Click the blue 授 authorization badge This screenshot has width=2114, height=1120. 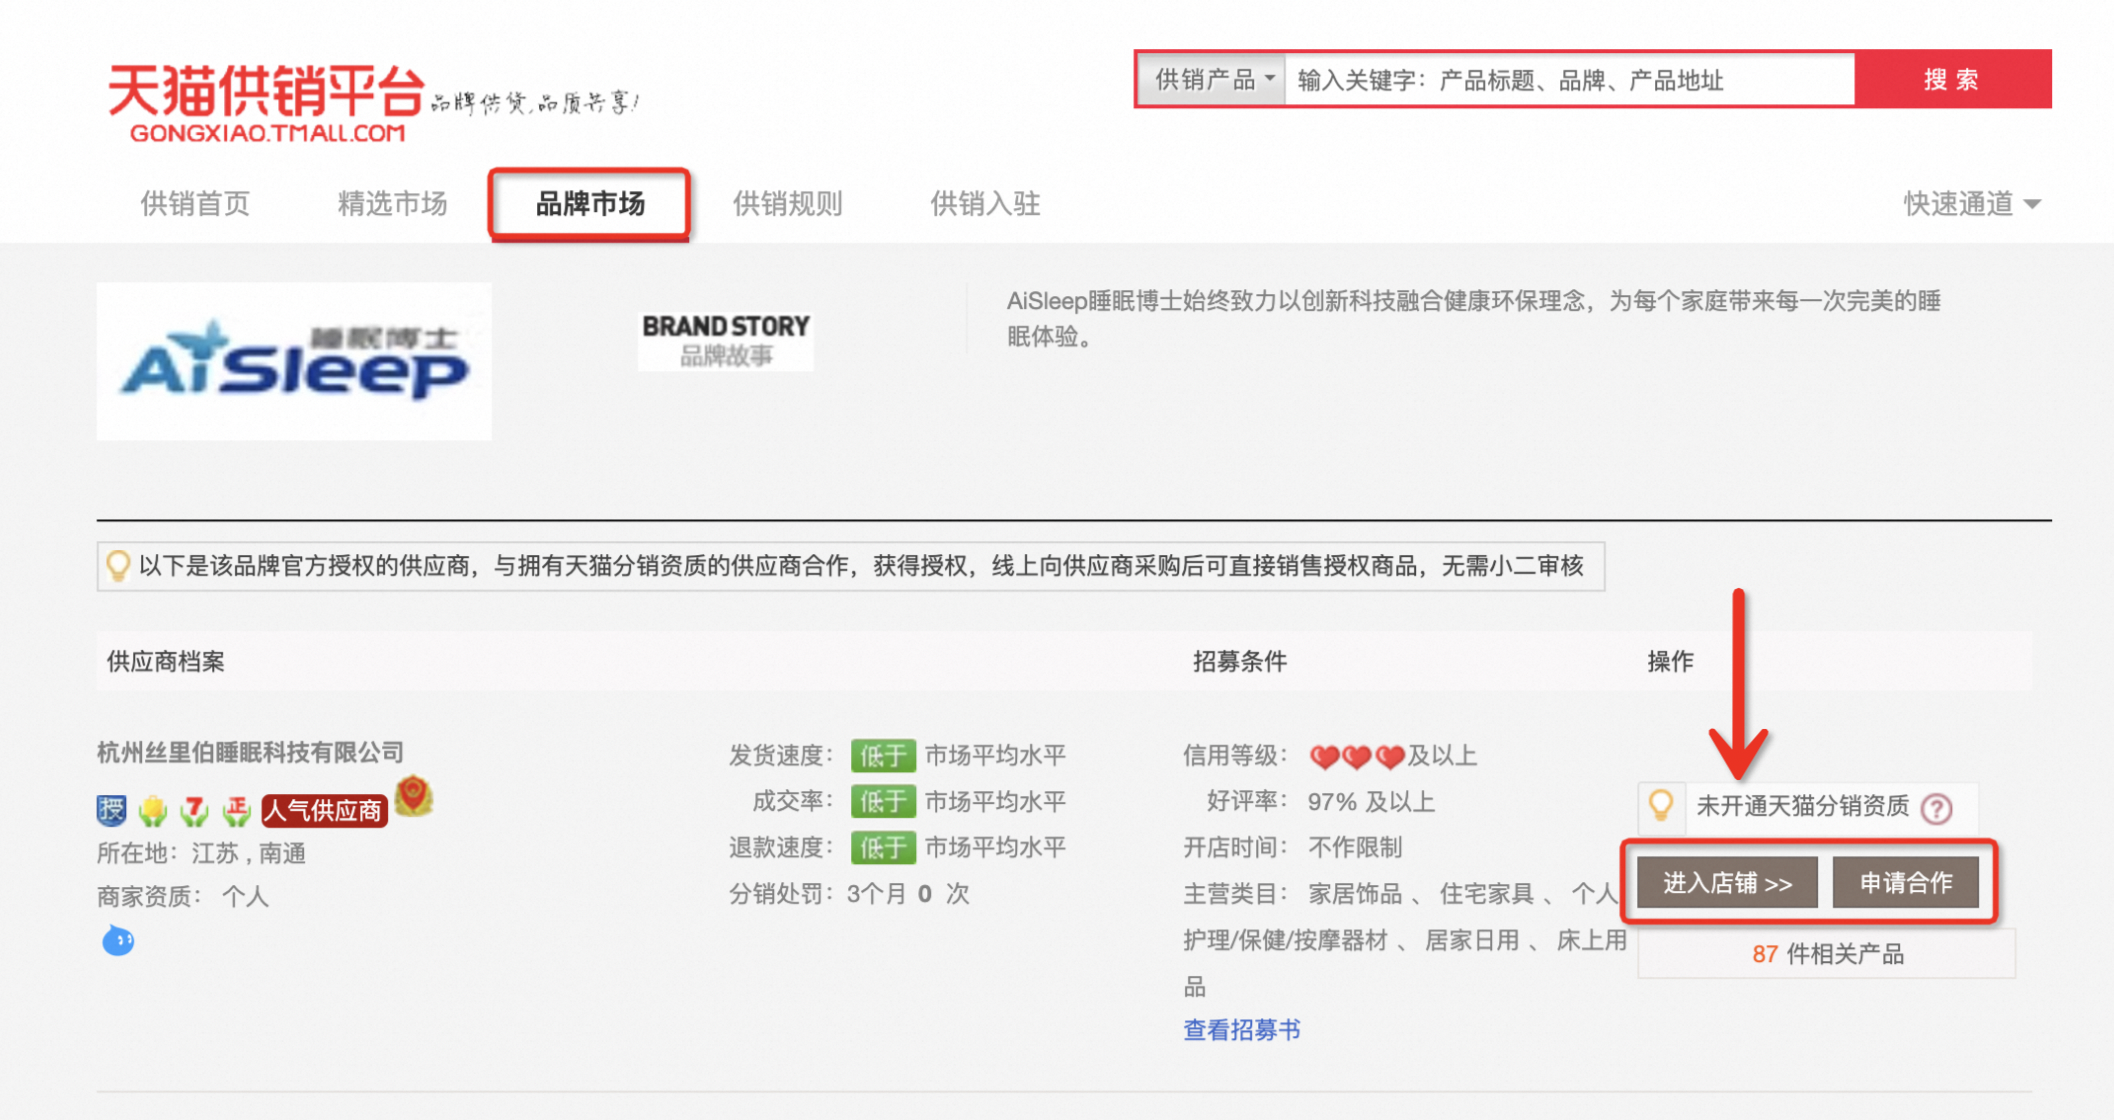pyautogui.click(x=111, y=809)
